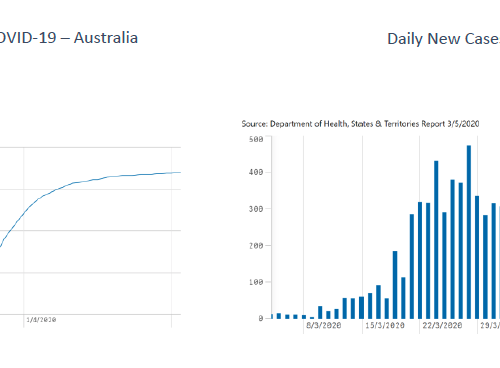The height and width of the screenshot is (368, 500).
Task: Click the 1/4/2020 date label on line chart
Action: click(x=41, y=320)
